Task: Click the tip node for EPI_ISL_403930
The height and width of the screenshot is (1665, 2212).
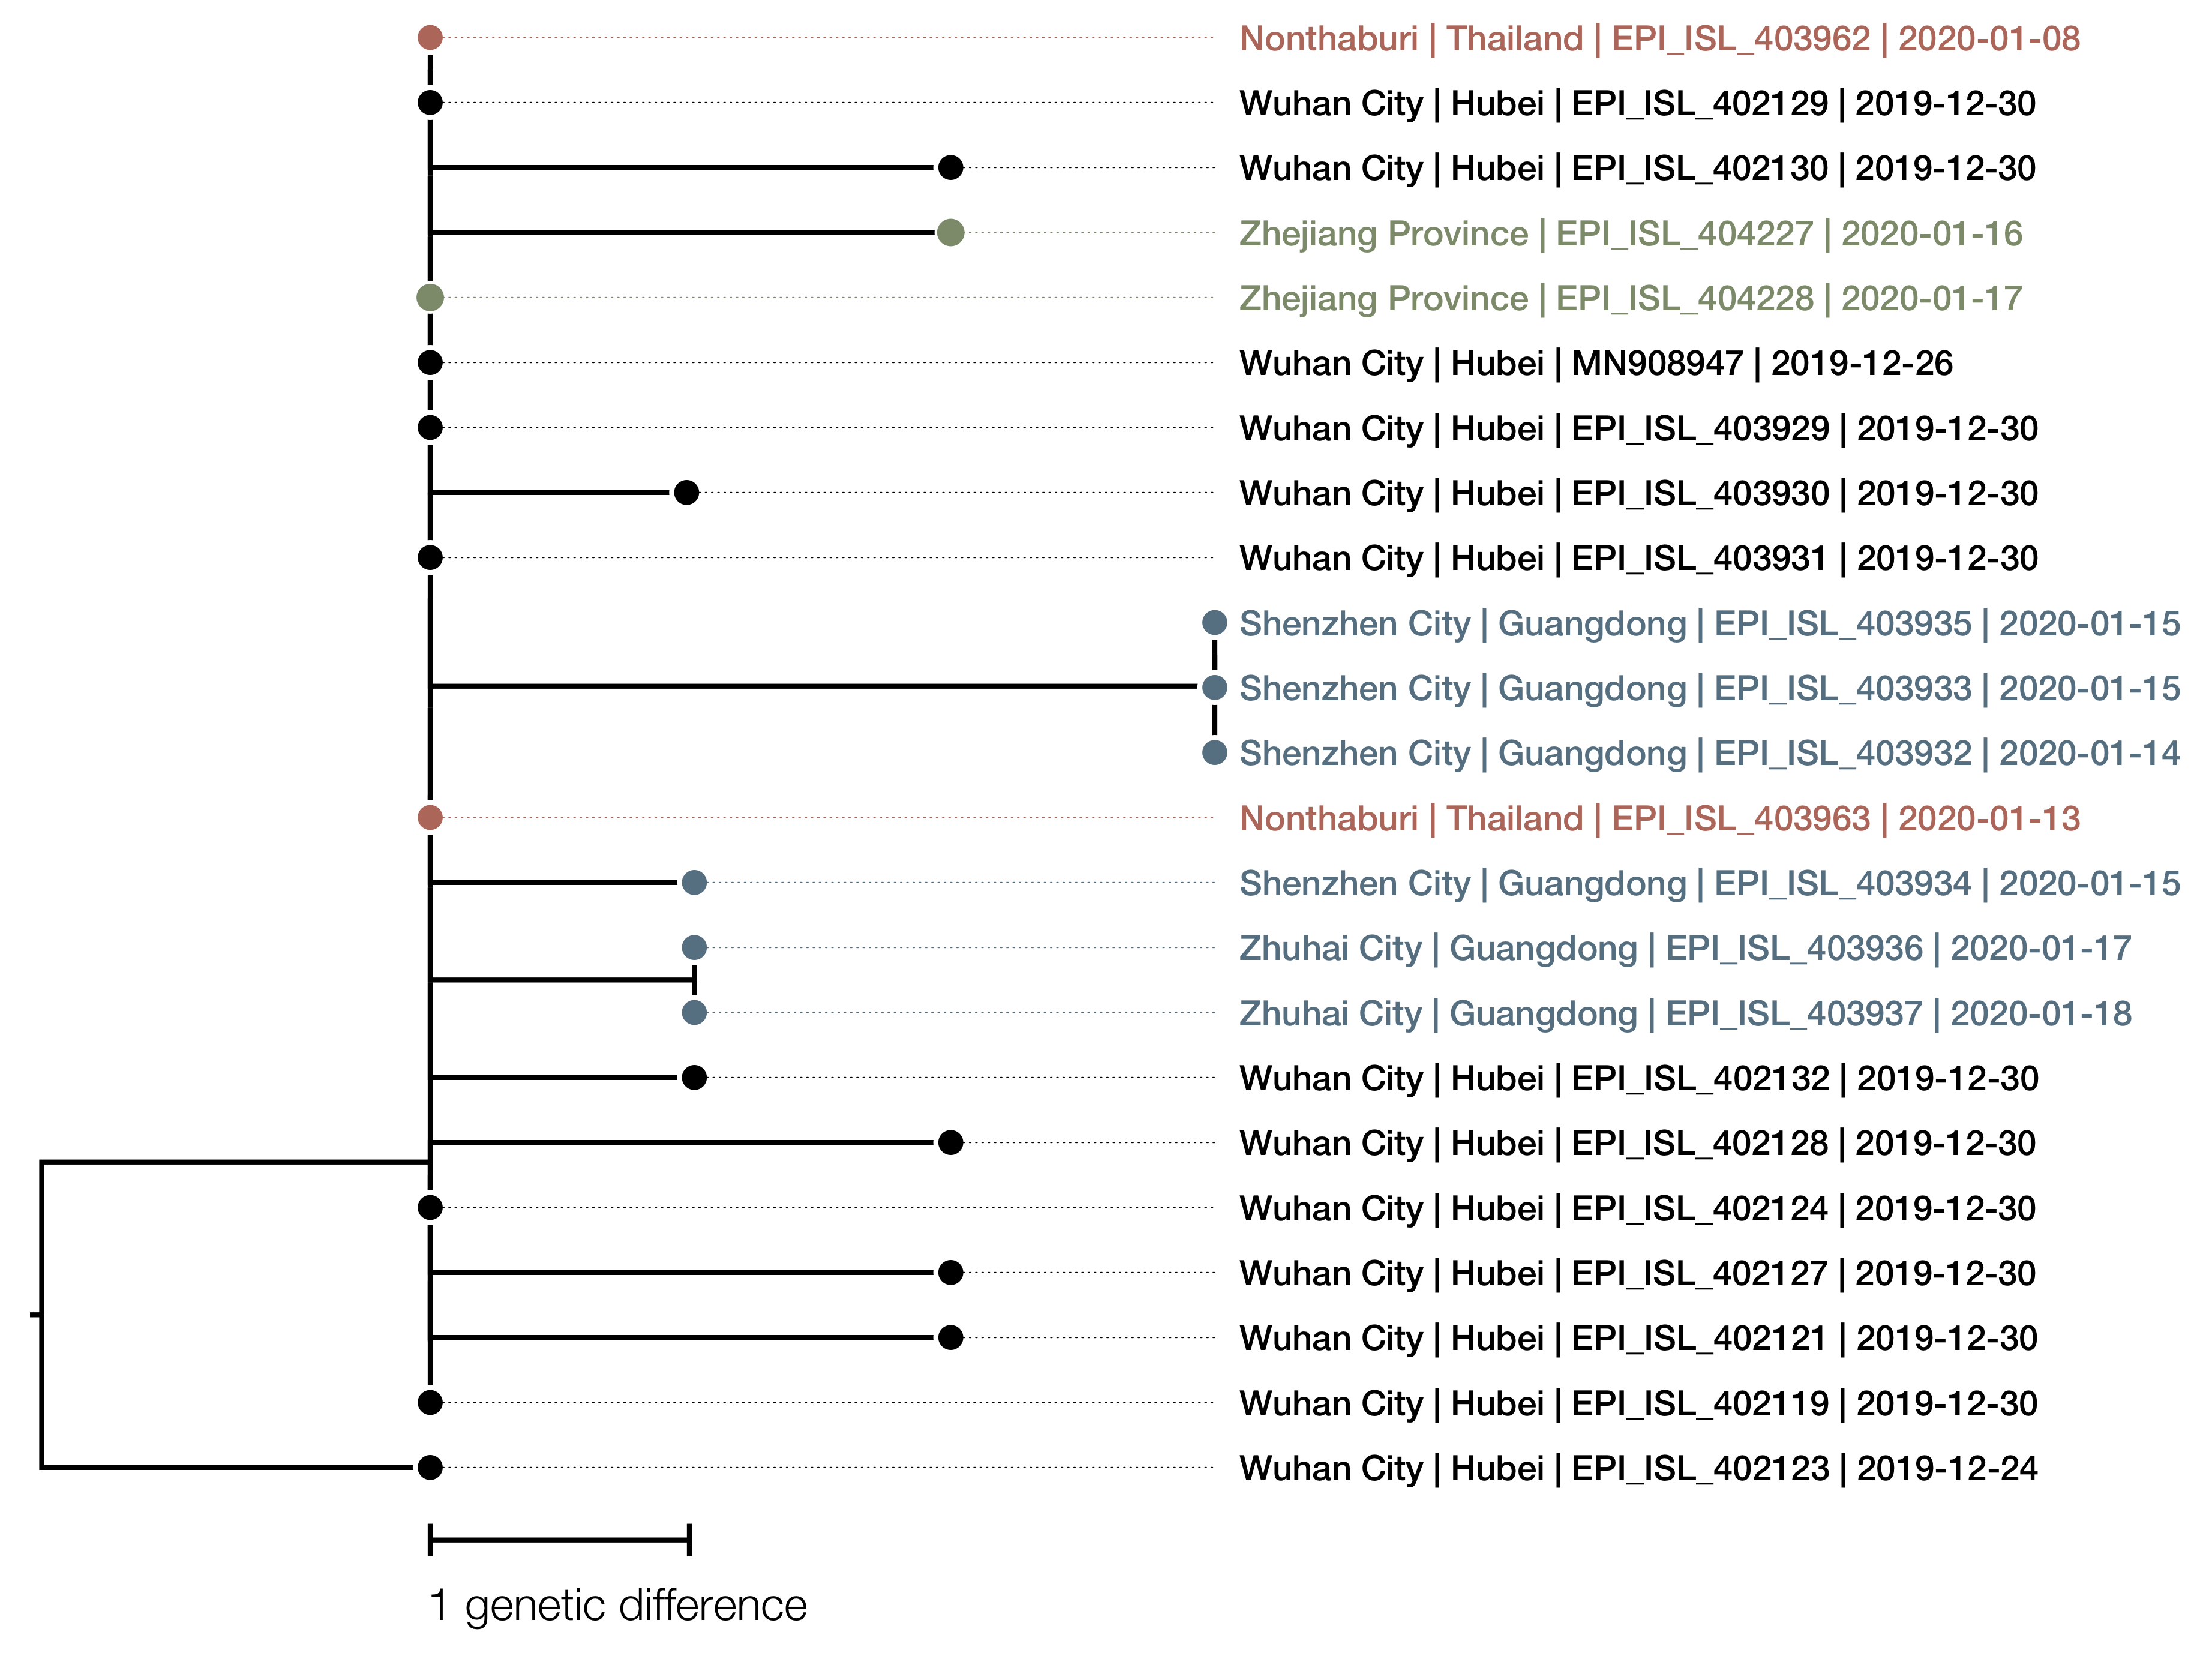Action: (x=686, y=492)
